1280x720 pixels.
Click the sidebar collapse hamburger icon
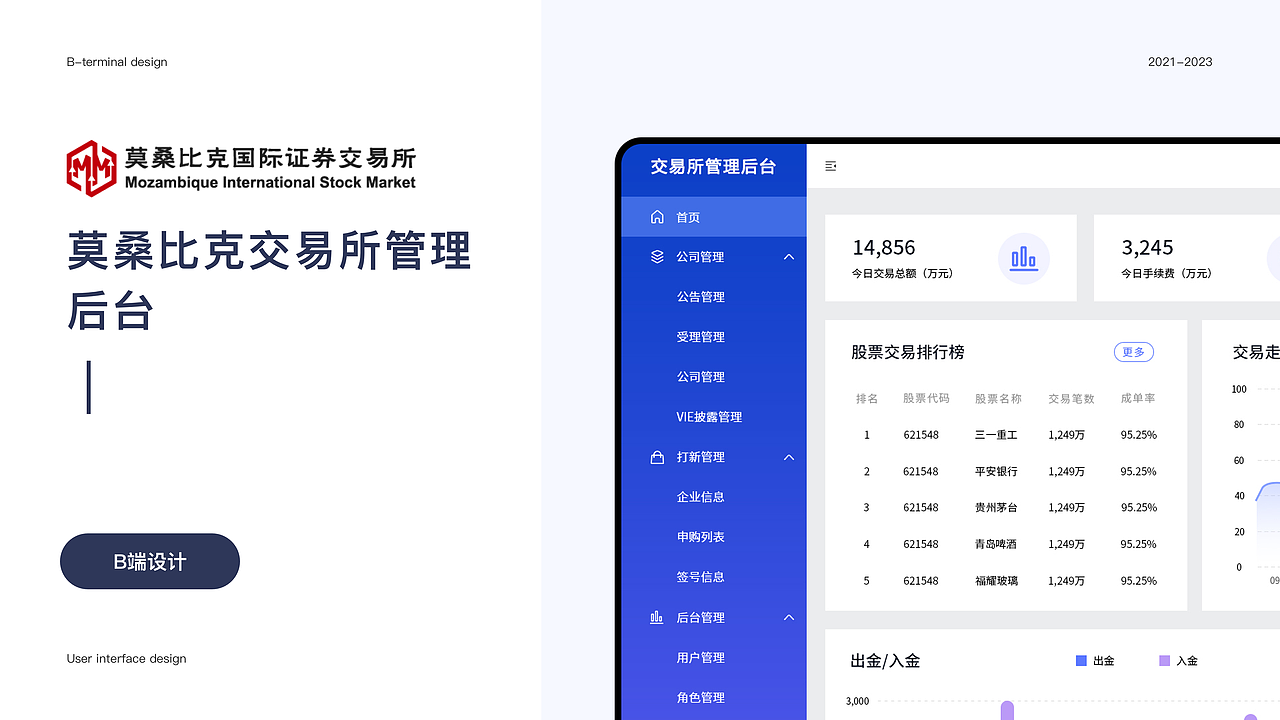pos(830,166)
